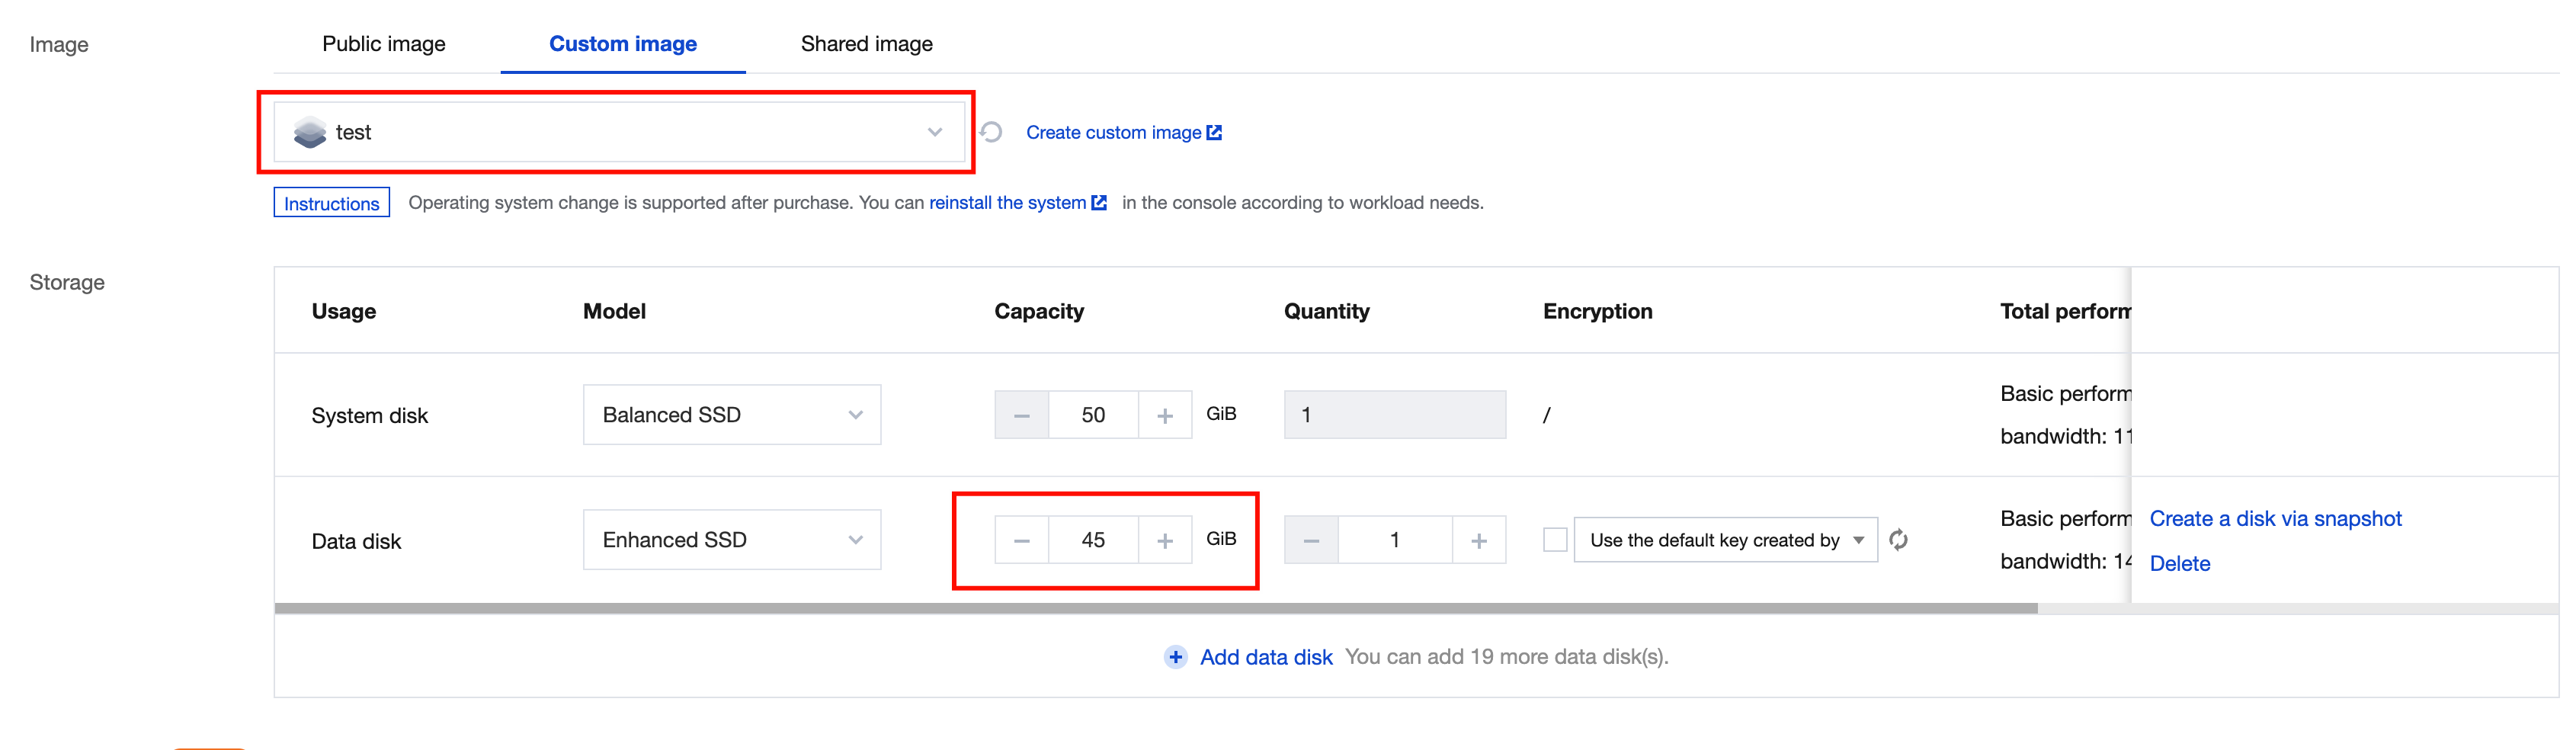
Task: Refresh the custom image list
Action: pos(990,131)
